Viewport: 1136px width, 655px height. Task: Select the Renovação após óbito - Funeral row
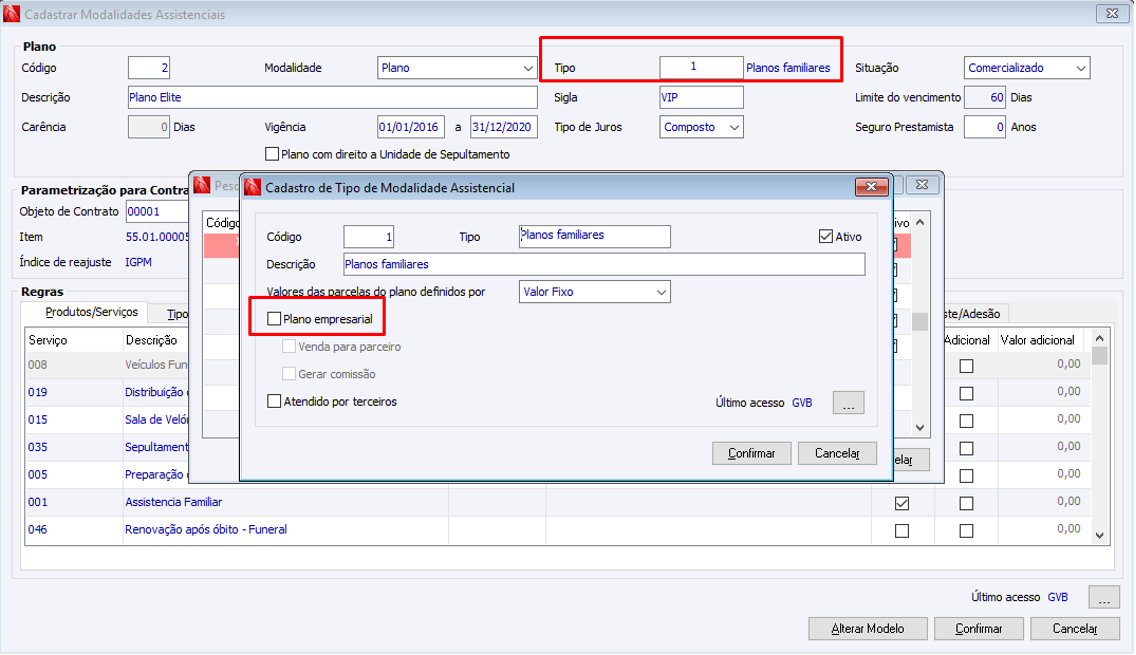click(556, 530)
